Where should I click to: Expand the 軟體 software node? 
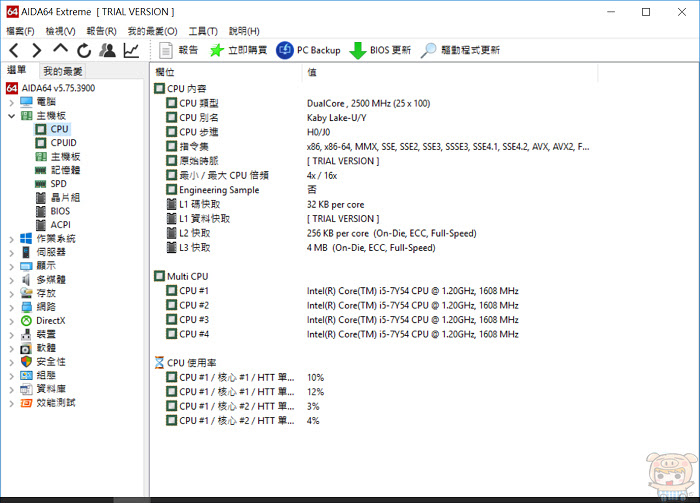(x=12, y=349)
